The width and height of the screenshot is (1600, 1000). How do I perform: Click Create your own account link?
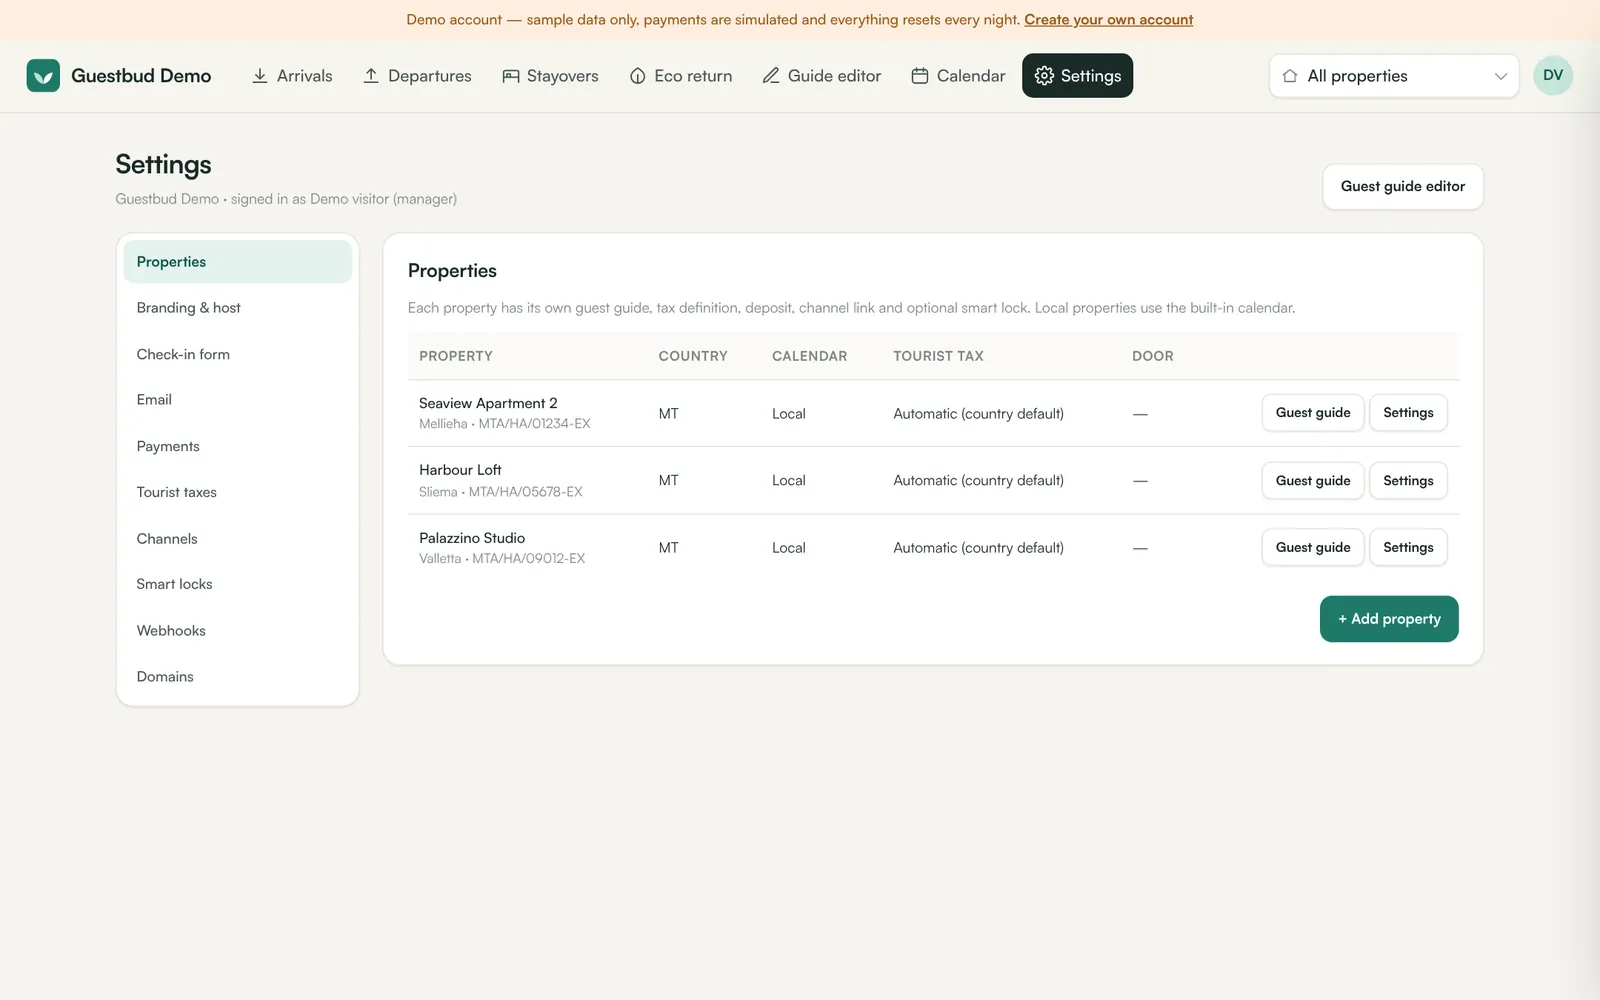click(1108, 20)
